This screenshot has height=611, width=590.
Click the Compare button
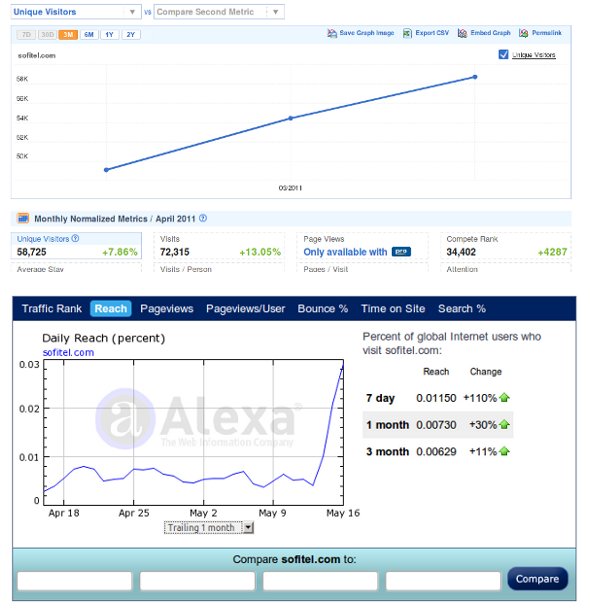pyautogui.click(x=537, y=579)
